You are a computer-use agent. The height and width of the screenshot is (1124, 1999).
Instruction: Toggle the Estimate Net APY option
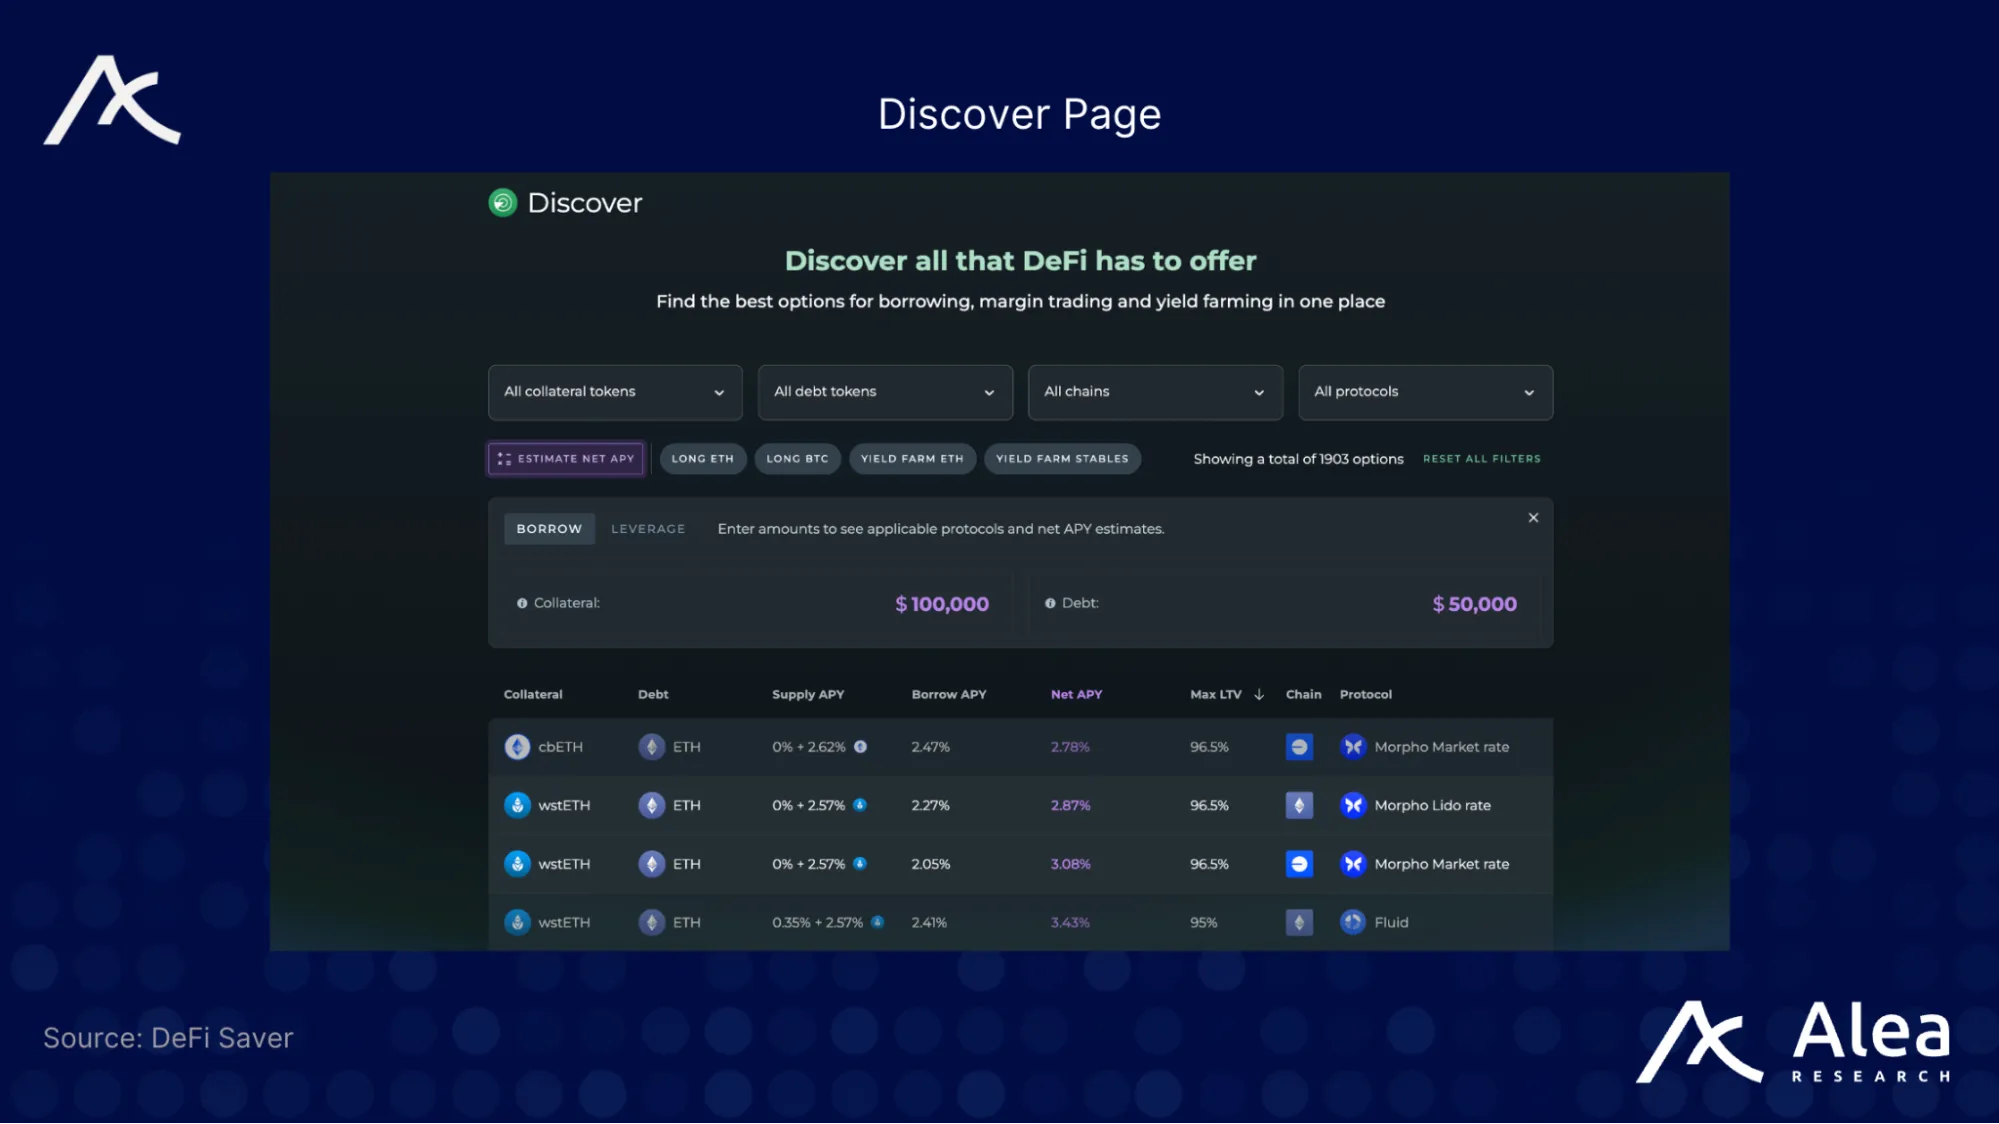[565, 458]
